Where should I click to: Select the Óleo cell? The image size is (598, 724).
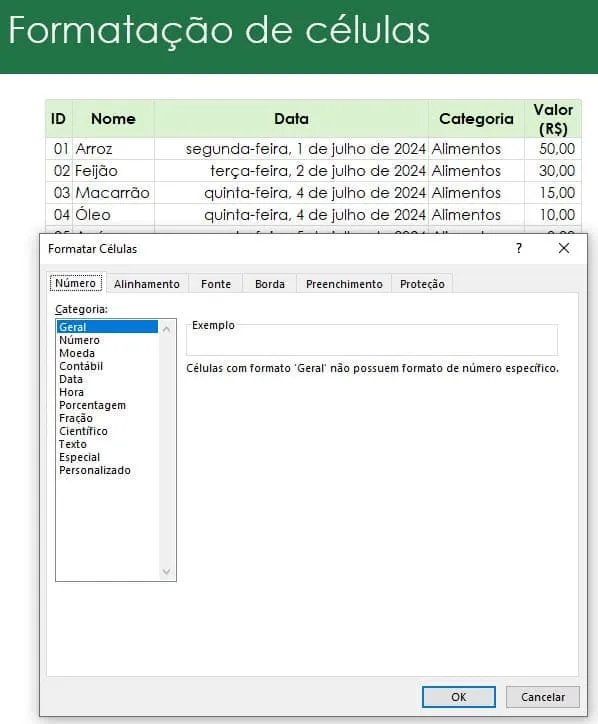(113, 215)
